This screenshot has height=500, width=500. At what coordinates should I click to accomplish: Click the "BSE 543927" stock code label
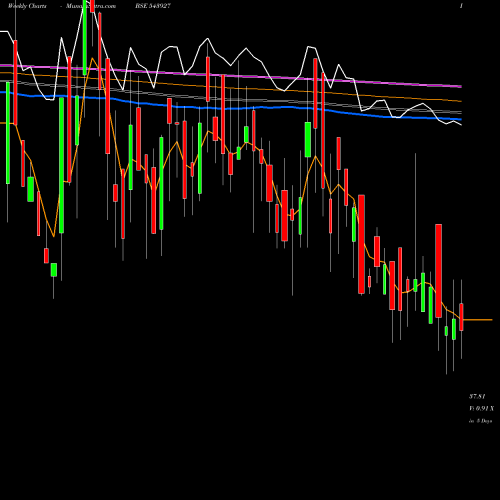[153, 6]
